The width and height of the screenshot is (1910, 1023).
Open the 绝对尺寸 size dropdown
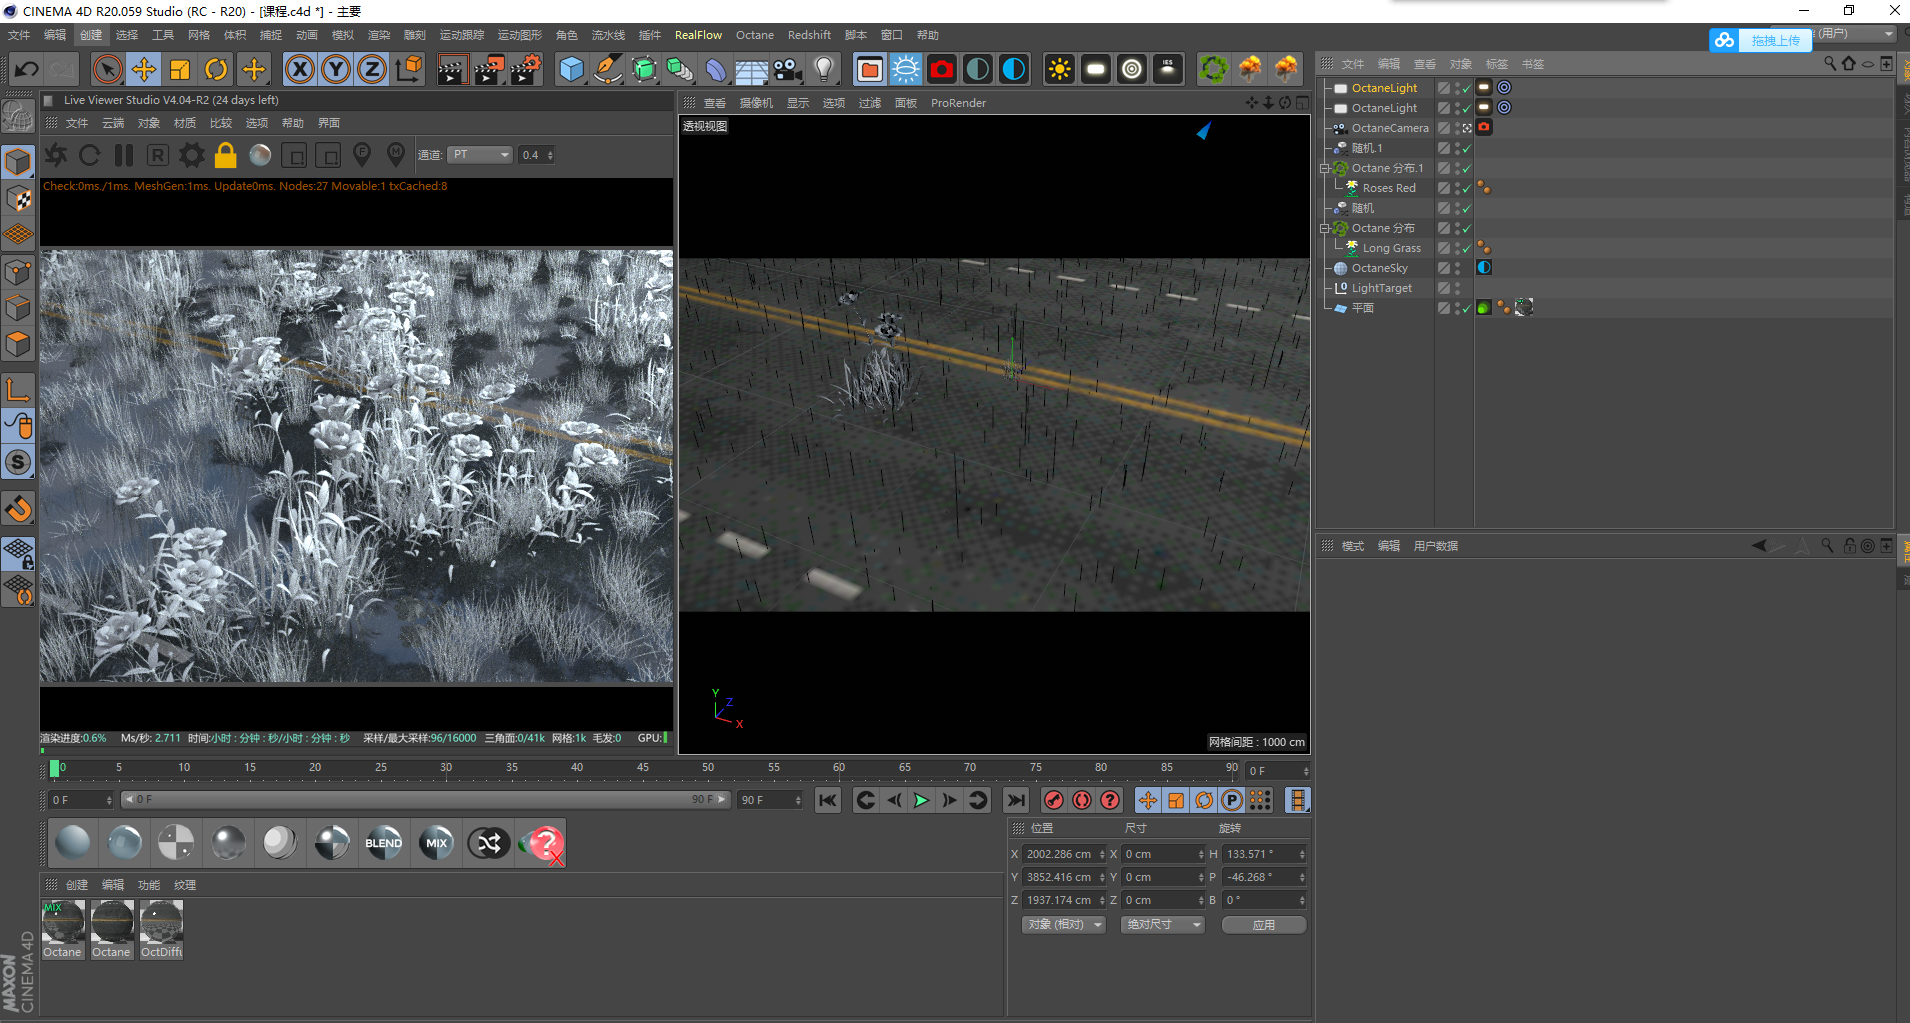coord(1163,925)
